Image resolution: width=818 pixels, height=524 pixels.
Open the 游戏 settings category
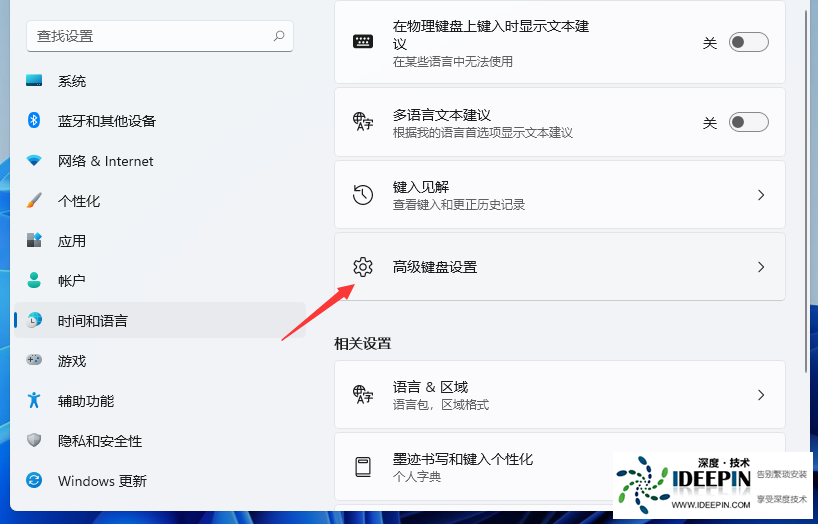(x=160, y=361)
